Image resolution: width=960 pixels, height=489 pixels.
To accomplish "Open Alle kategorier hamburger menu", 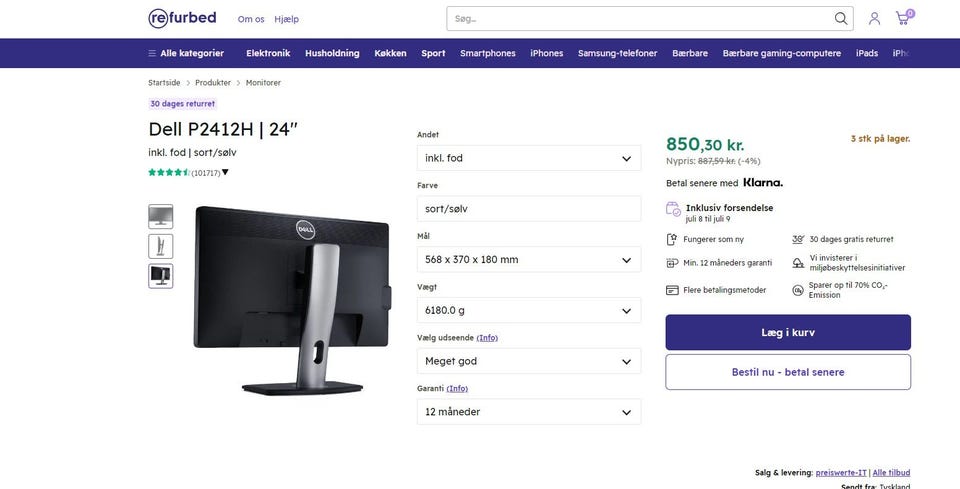I will 186,53.
